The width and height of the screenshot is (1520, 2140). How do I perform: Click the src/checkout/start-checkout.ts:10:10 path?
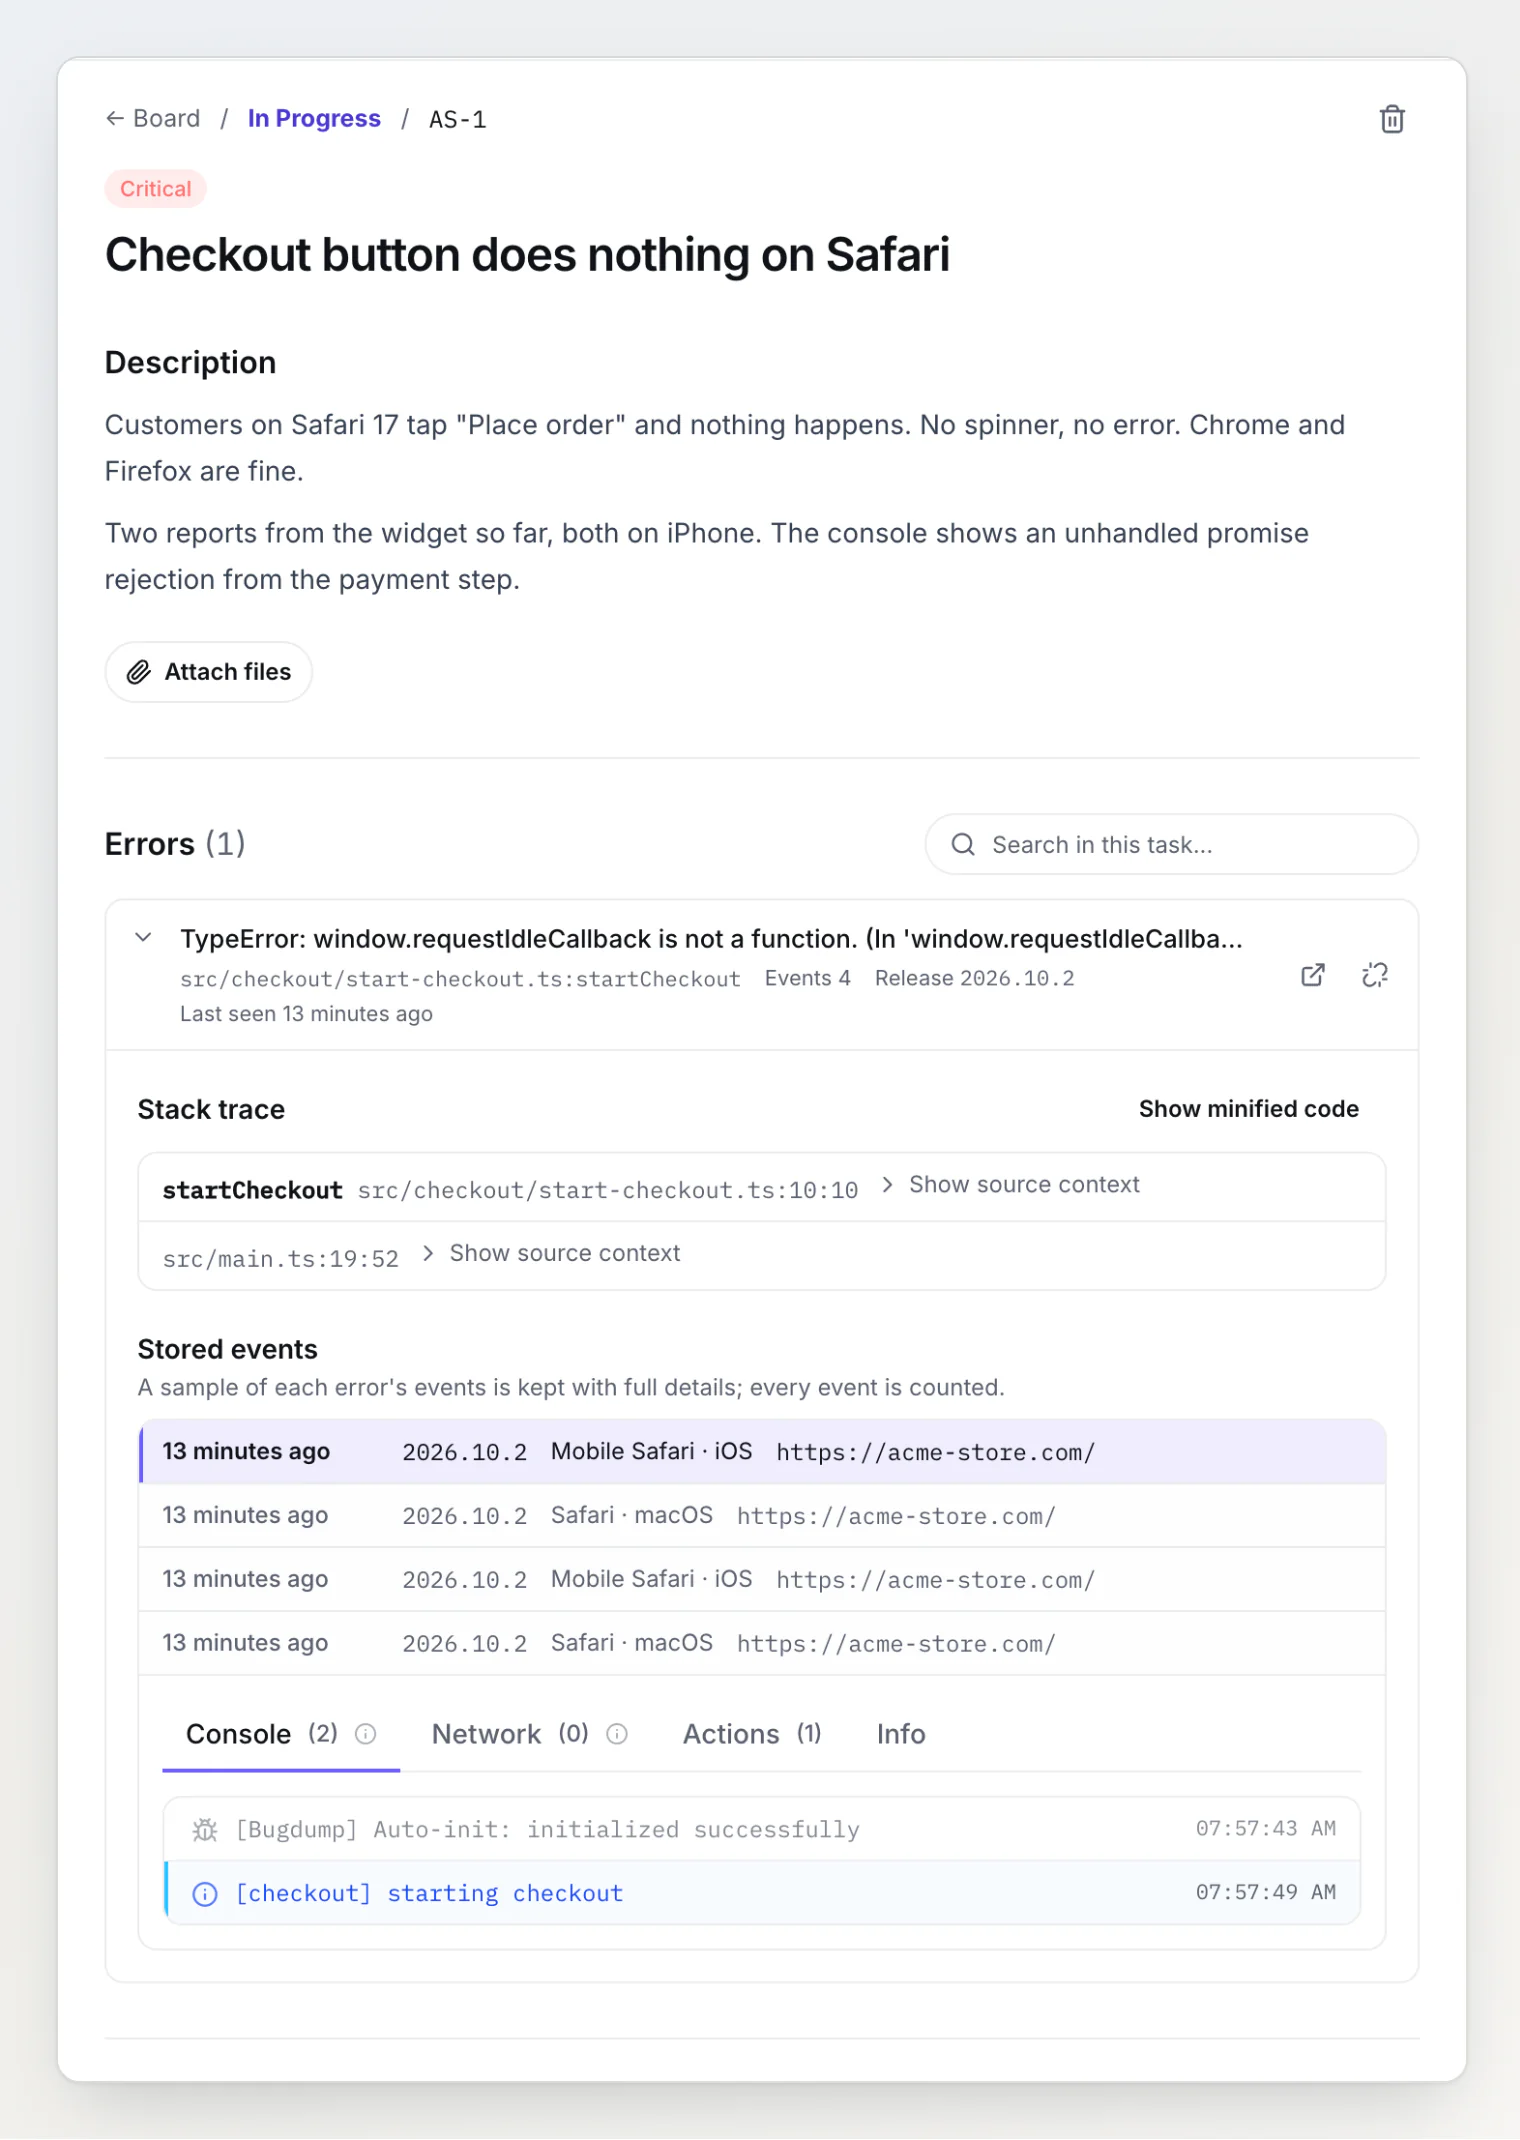pos(608,1191)
